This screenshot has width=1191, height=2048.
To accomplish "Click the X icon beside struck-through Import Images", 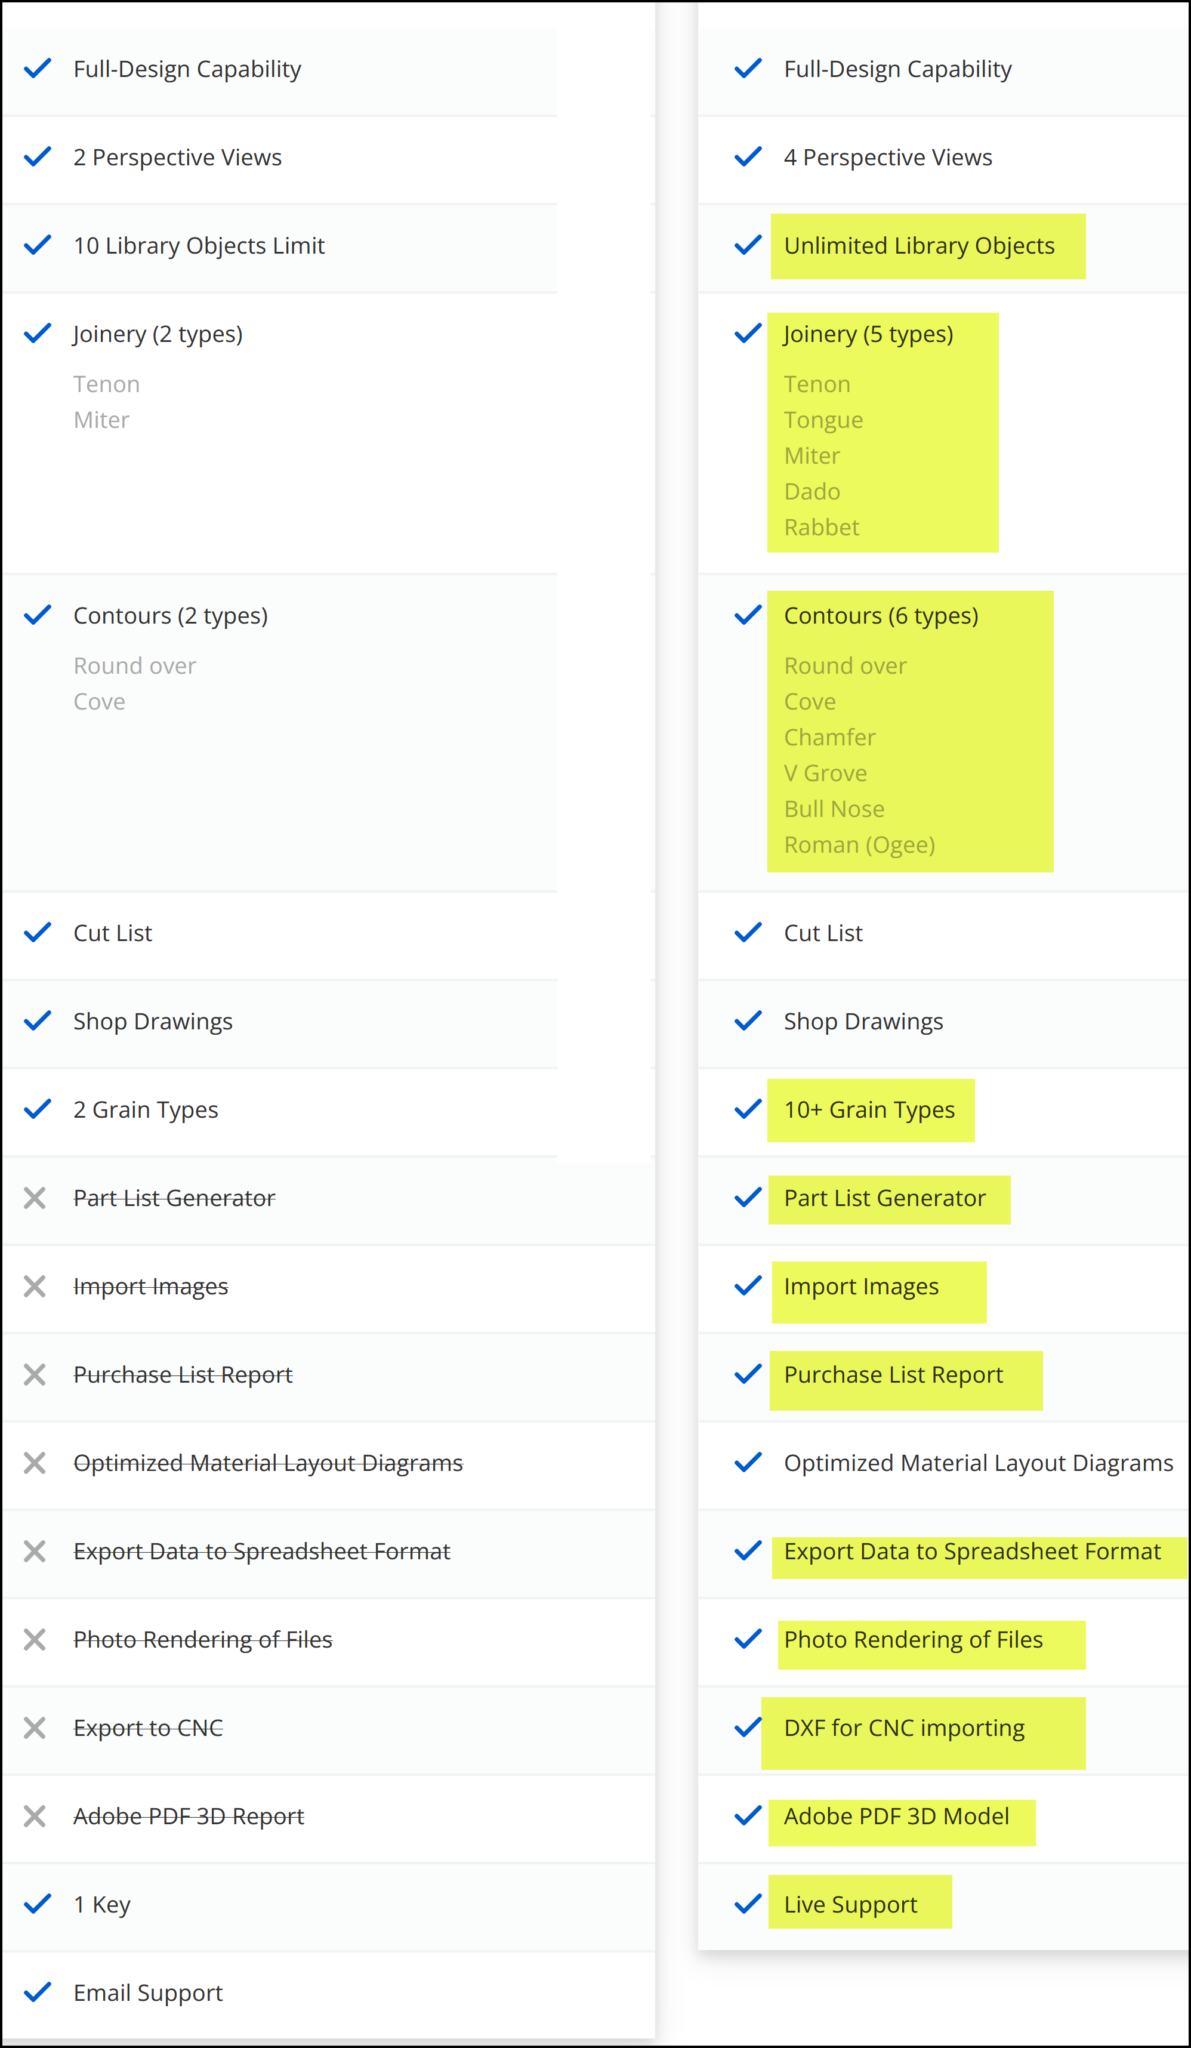I will click(35, 1286).
